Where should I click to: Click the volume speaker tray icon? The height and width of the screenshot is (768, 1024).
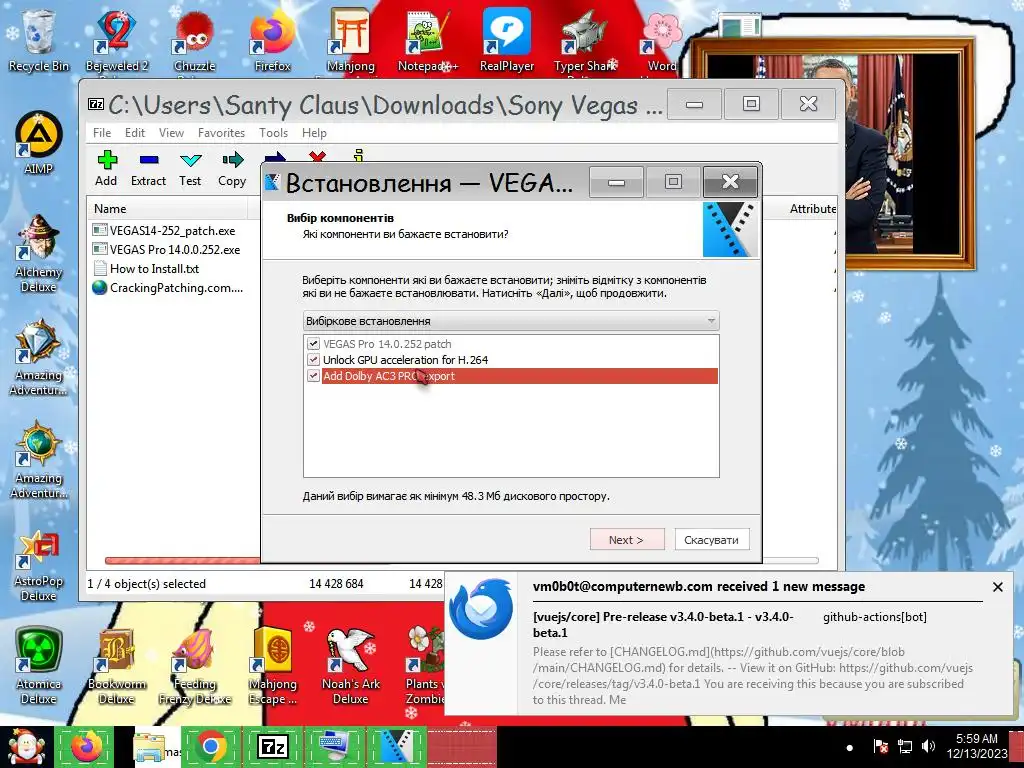(928, 746)
